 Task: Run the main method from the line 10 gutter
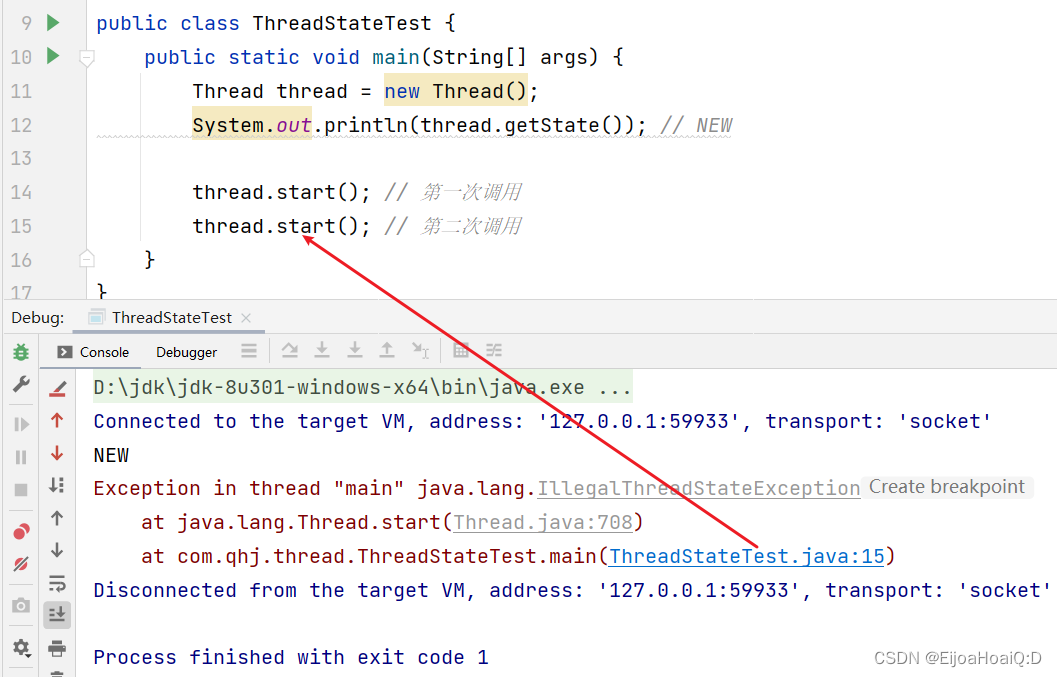point(53,56)
